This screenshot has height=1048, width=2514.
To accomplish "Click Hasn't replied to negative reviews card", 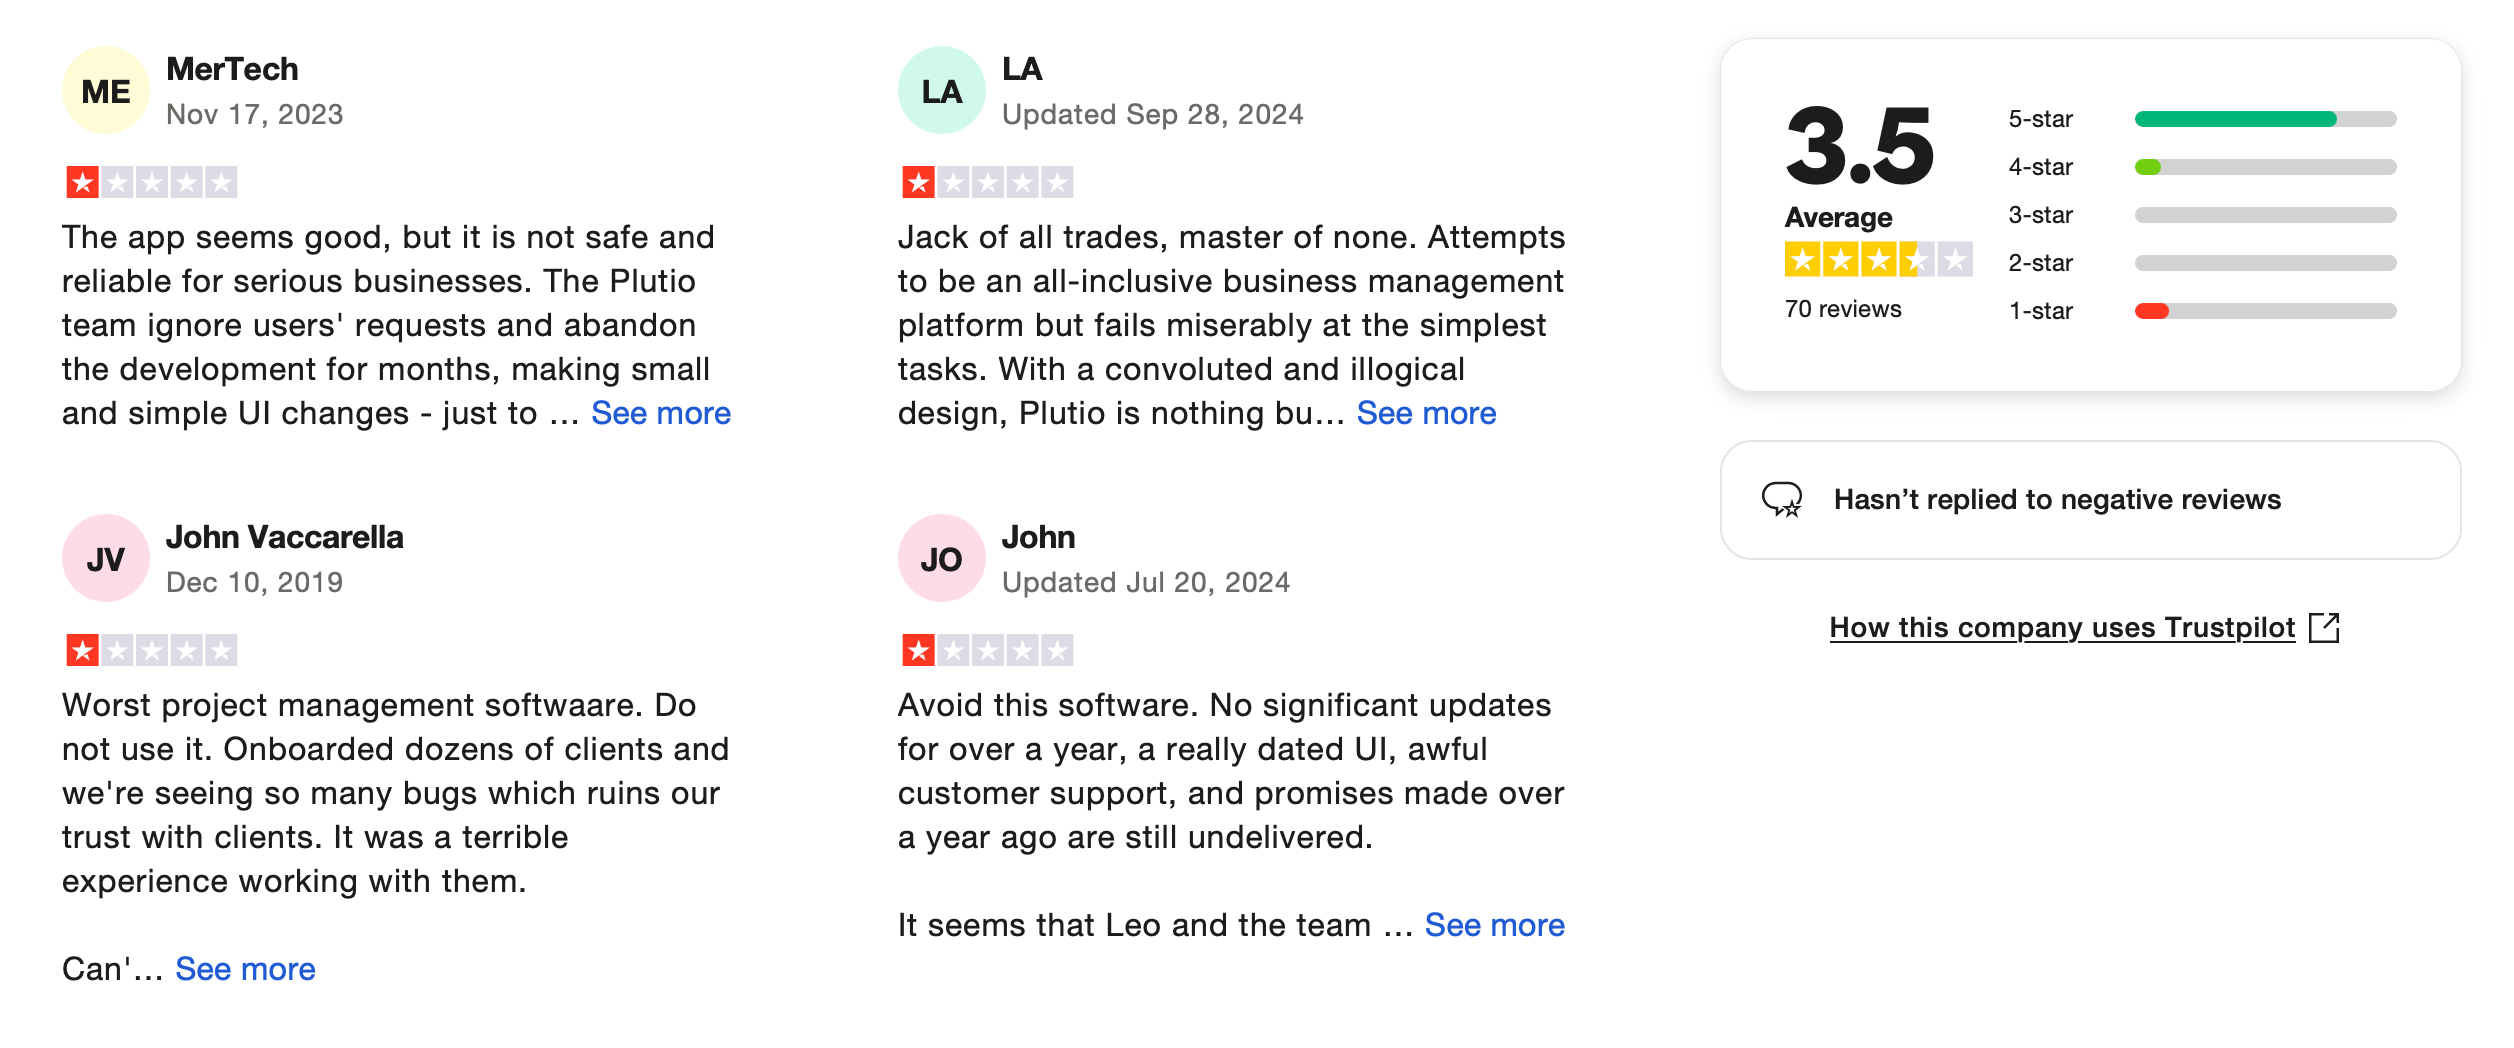I will 2089,499.
